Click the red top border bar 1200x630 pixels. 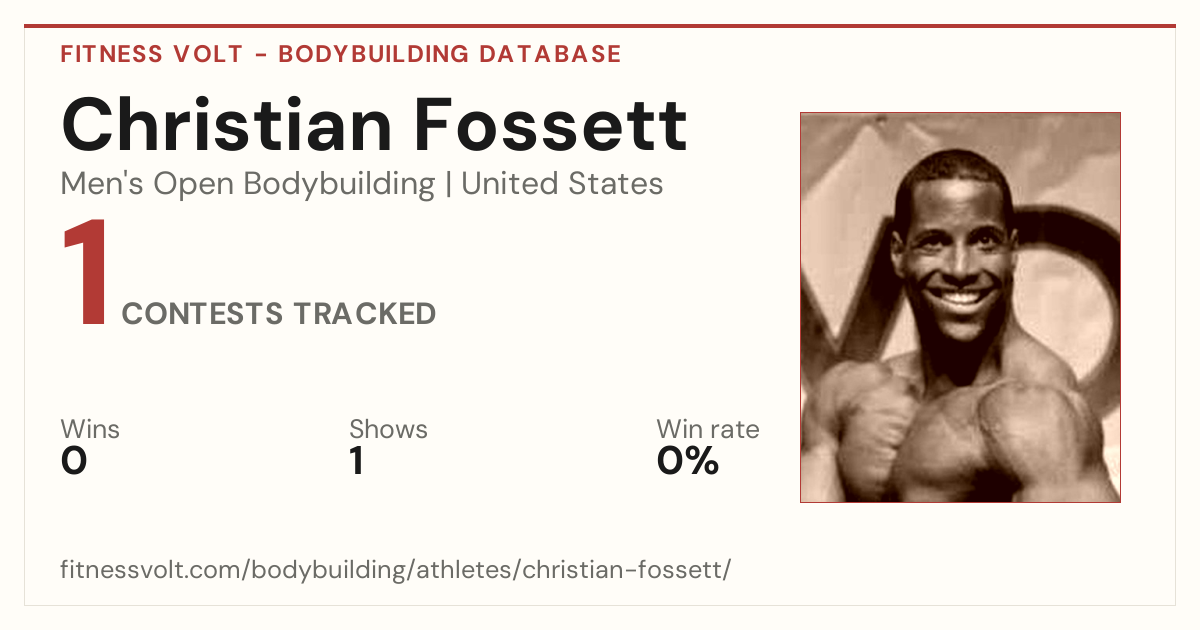click(x=600, y=26)
